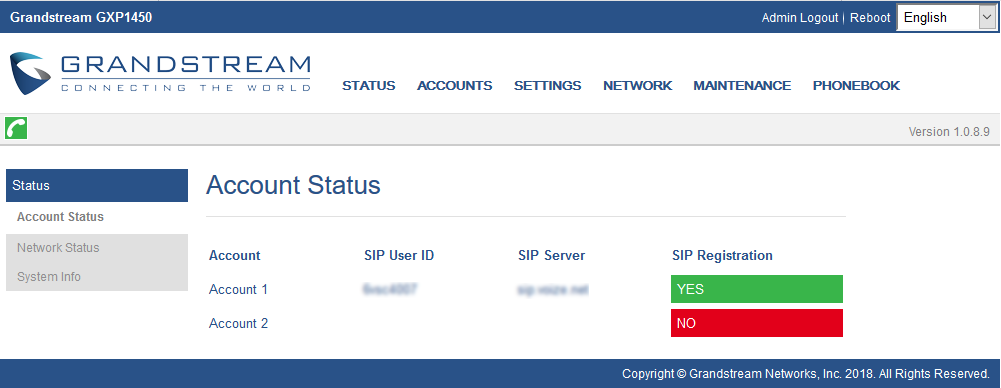Click the Account Status page heading

click(x=293, y=186)
